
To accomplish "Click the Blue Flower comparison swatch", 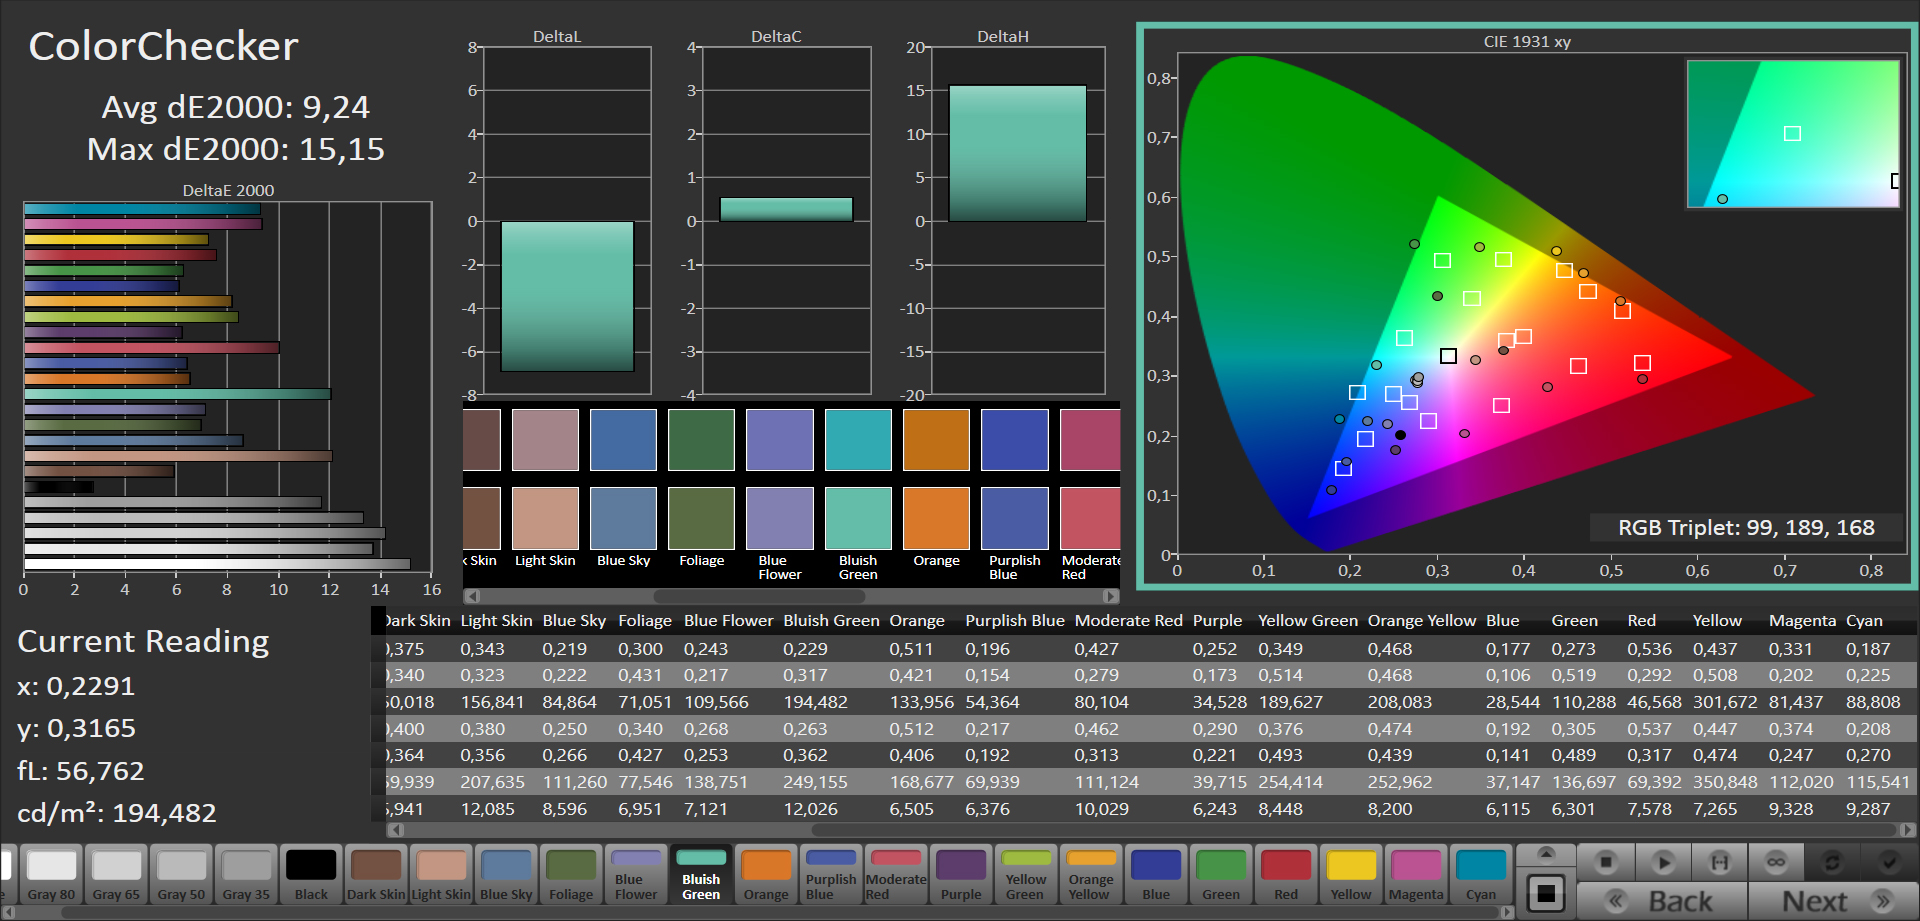I will (x=780, y=479).
